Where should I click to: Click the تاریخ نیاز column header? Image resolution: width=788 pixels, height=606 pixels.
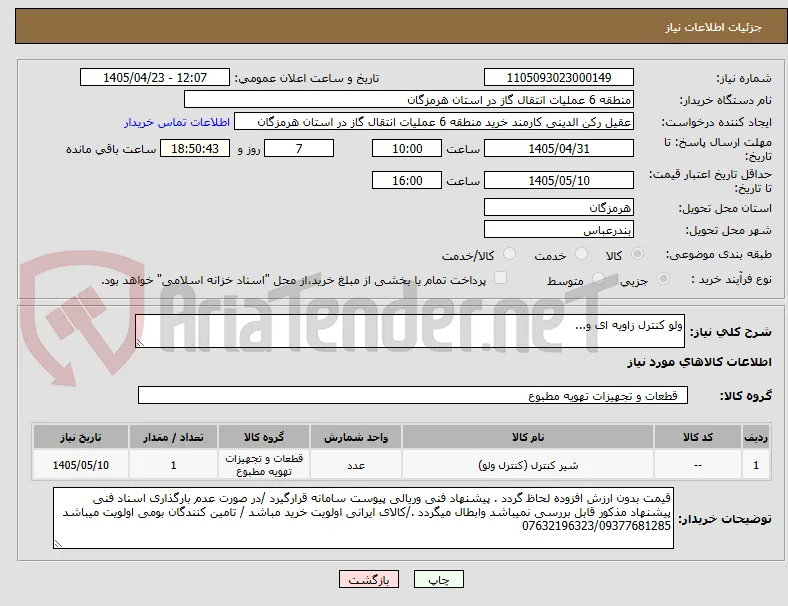81,437
